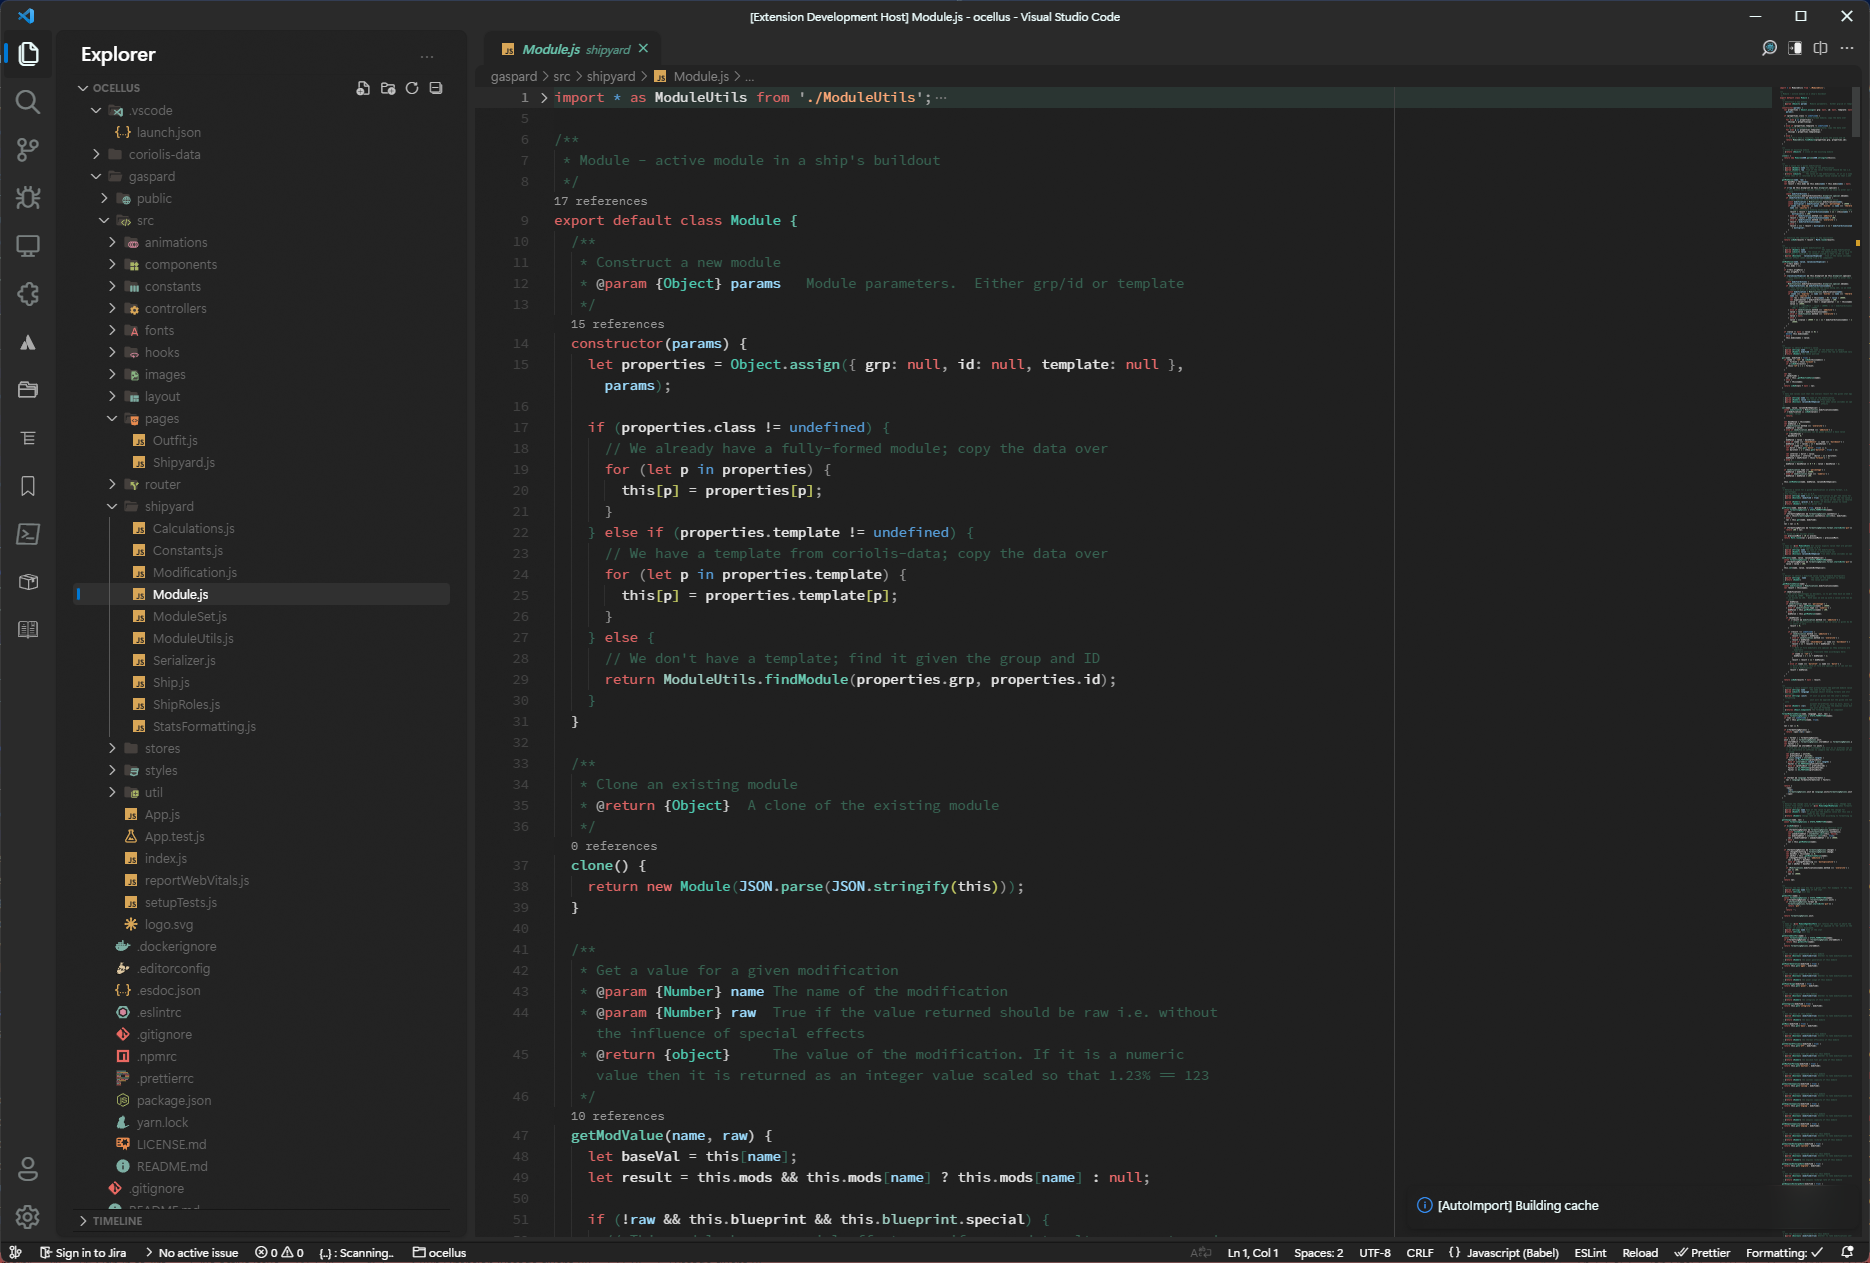Click Spaces: 2 indentation setting
Screen dimensions: 1870x1263
[x=1318, y=1252]
